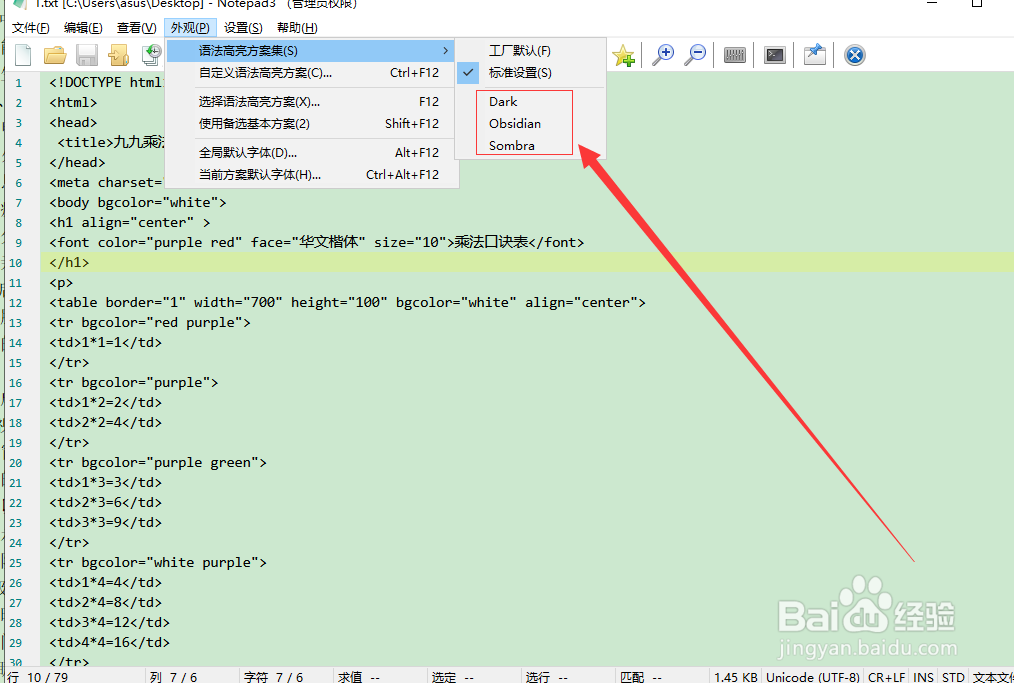Choose 选择语法高亮方案(X)... entry
This screenshot has width=1014, height=683.
(x=311, y=102)
